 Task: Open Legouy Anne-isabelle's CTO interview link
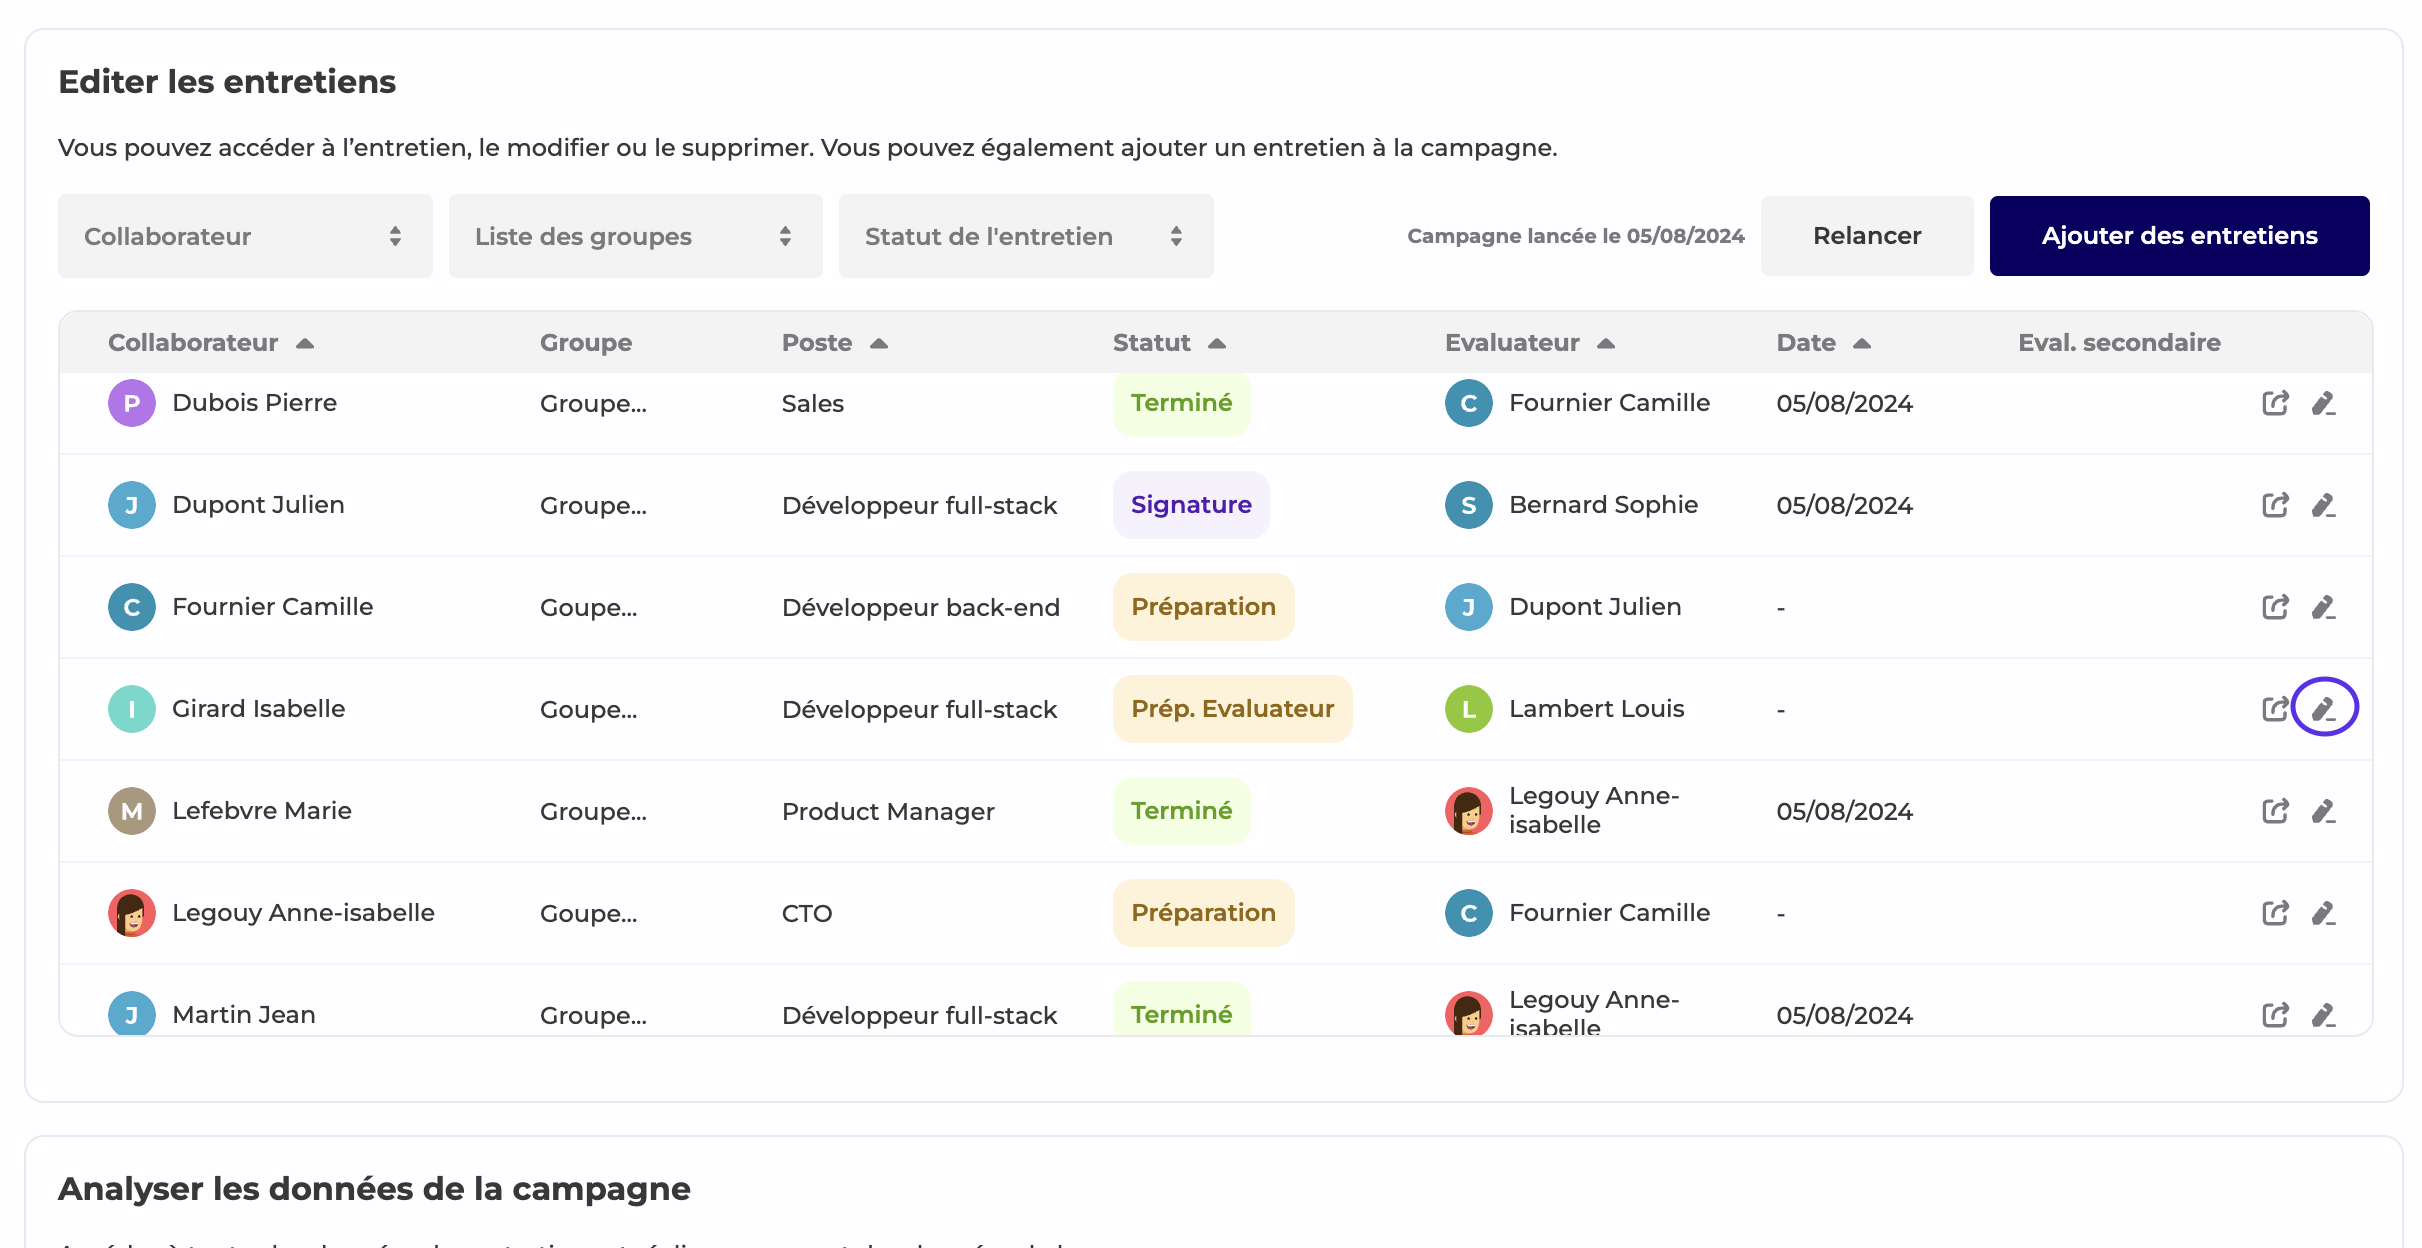[2275, 913]
